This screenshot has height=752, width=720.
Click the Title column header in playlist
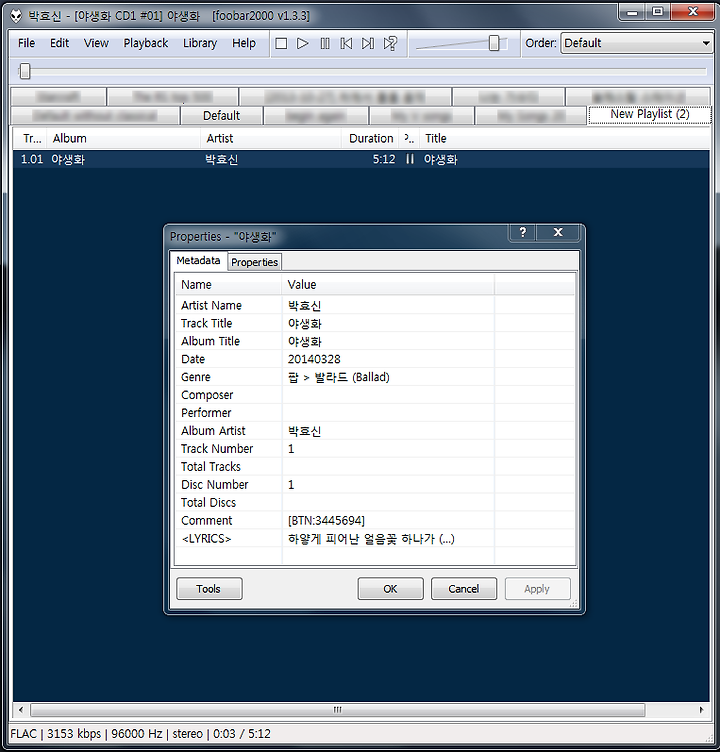565,139
